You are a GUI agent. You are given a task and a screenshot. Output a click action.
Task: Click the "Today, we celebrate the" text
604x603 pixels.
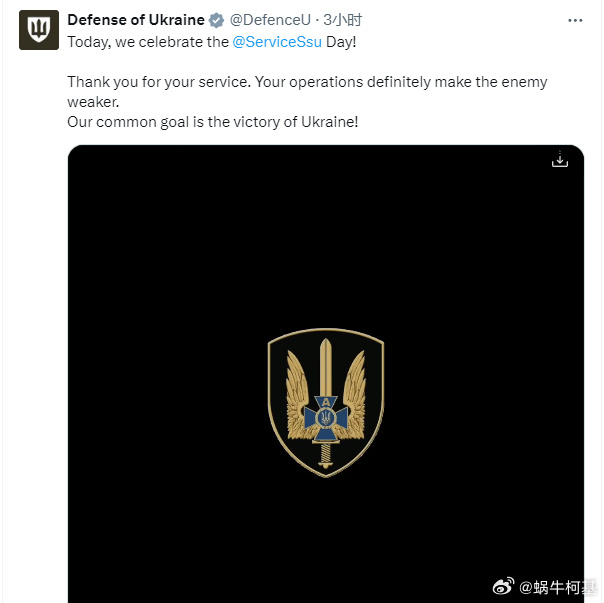pyautogui.click(x=148, y=42)
